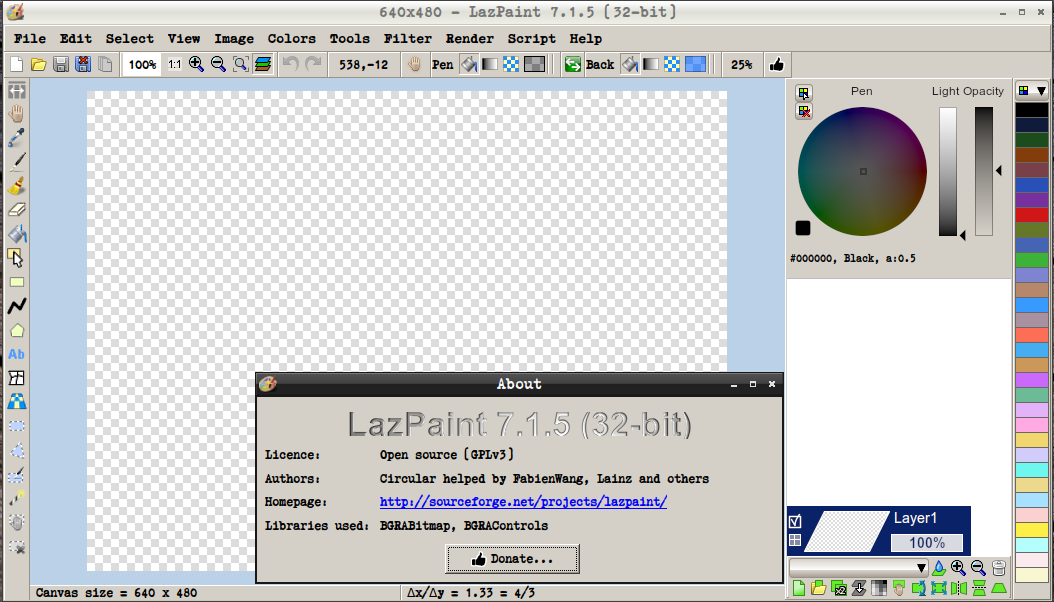Click the zoom in magnifier in the toolbar
This screenshot has height=602, width=1054.
click(x=196, y=64)
